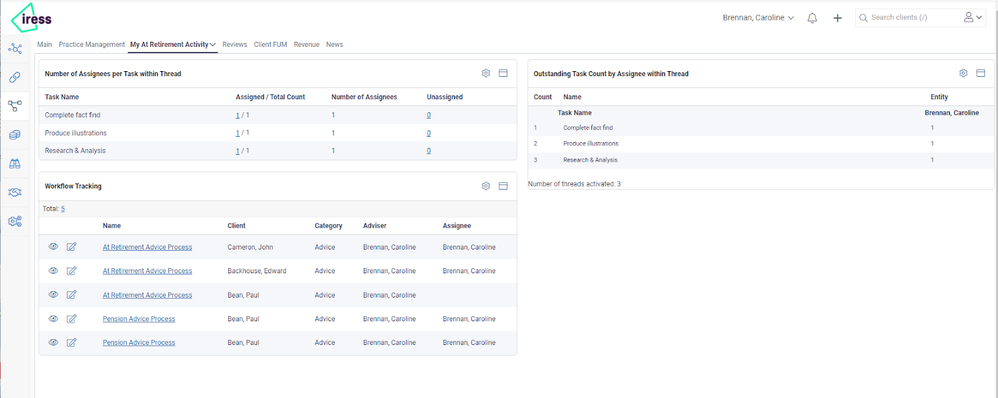Click the Assignee column header
This screenshot has width=998, height=398.
point(457,225)
